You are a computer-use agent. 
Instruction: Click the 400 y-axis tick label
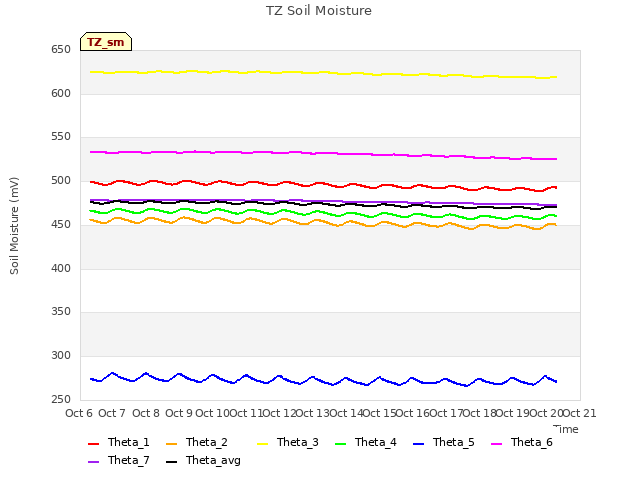pyautogui.click(x=61, y=269)
